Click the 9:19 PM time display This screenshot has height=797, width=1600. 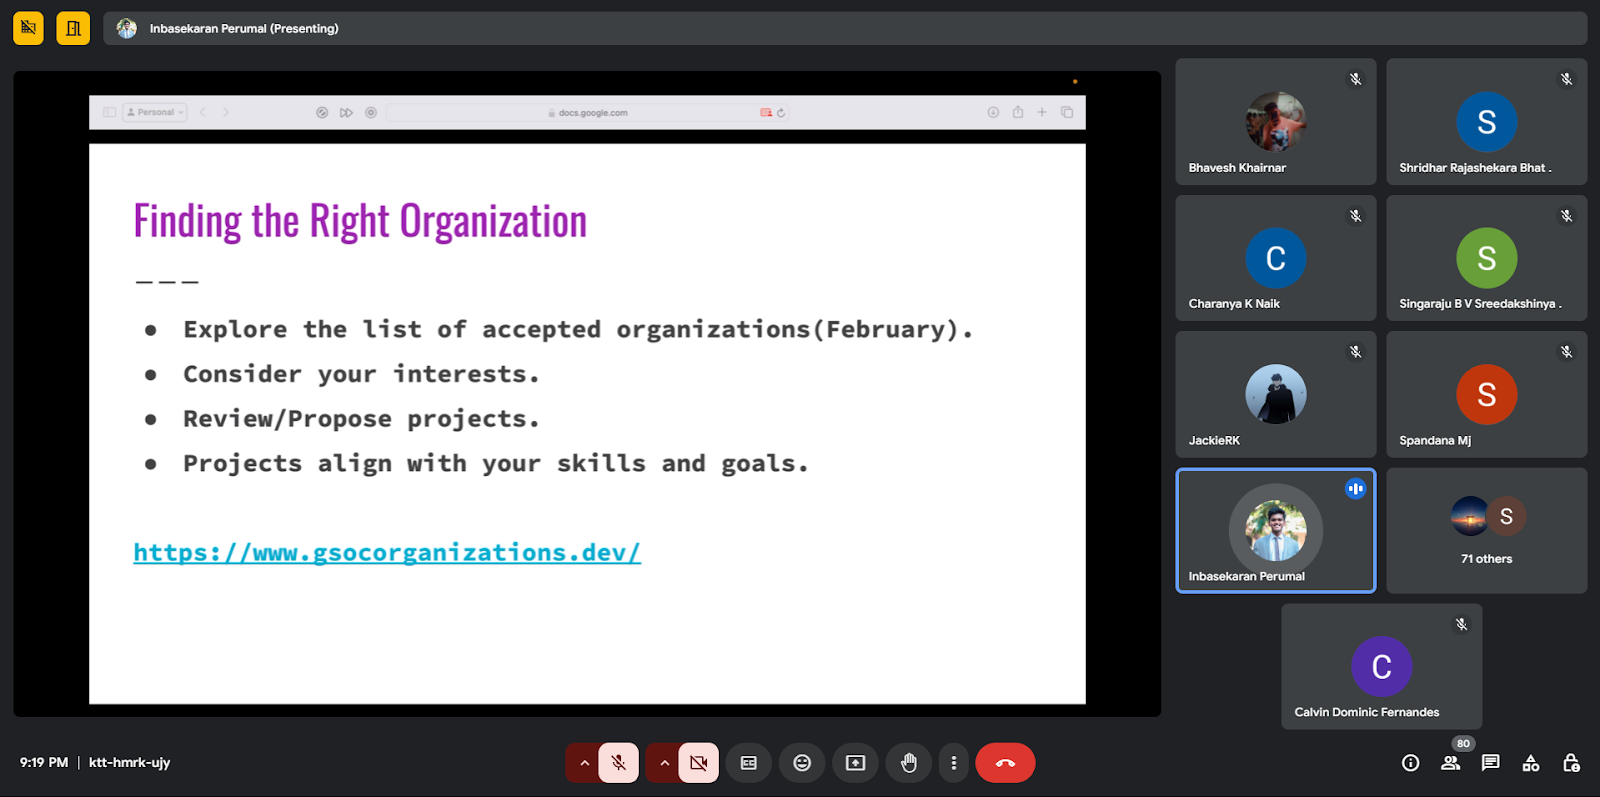(x=44, y=762)
